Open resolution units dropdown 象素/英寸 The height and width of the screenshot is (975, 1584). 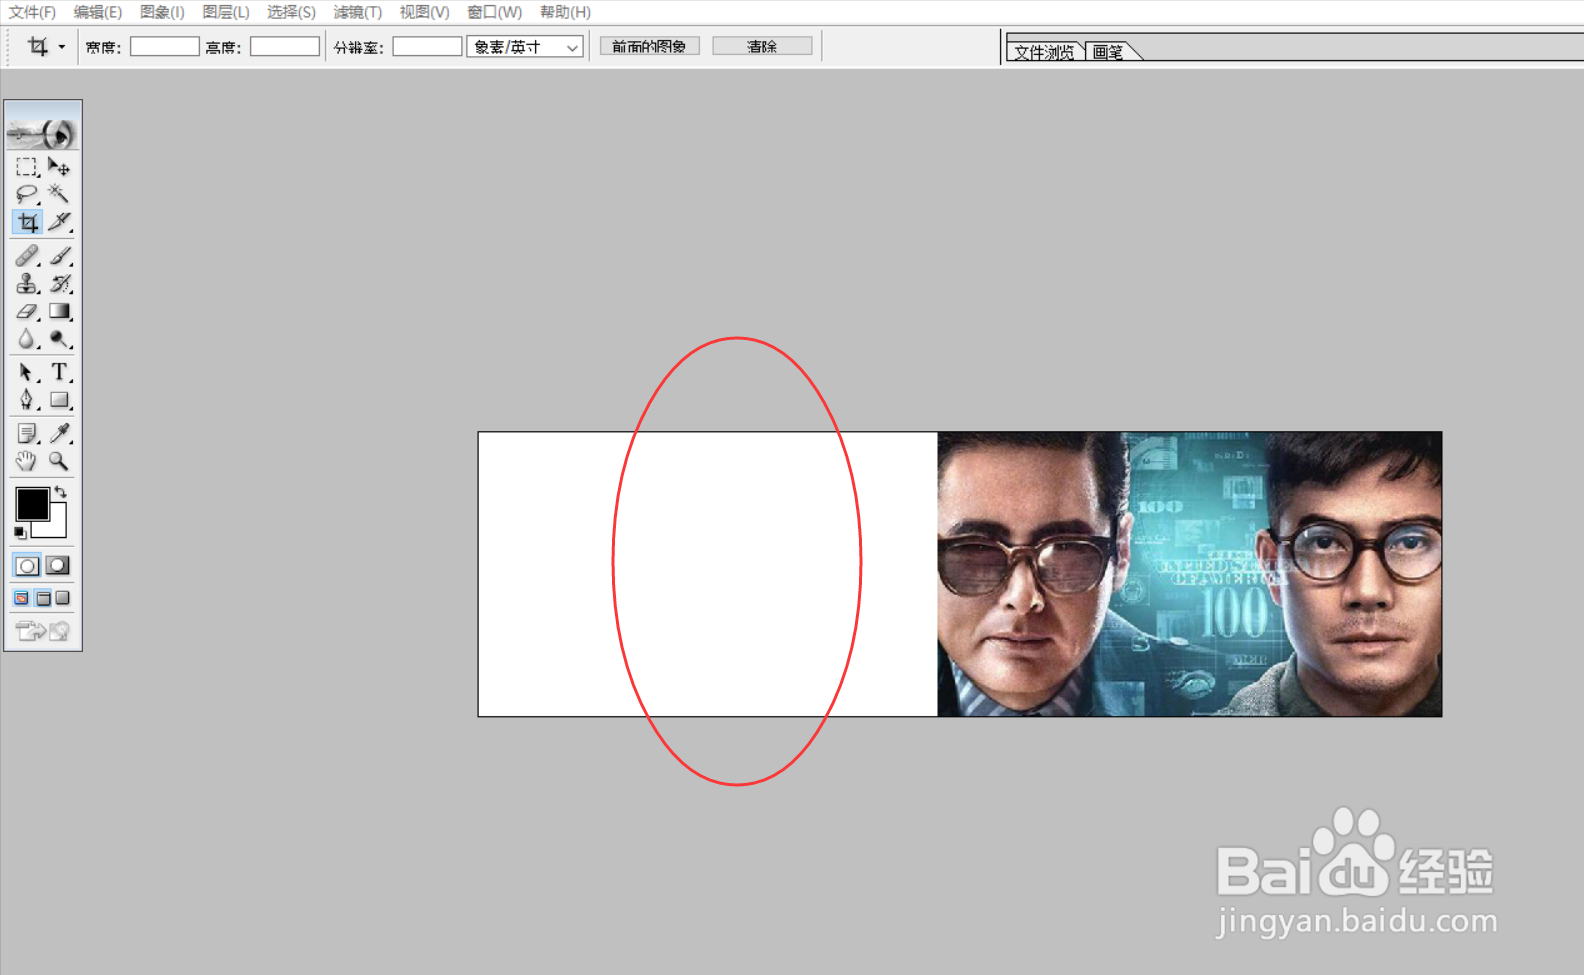[525, 47]
